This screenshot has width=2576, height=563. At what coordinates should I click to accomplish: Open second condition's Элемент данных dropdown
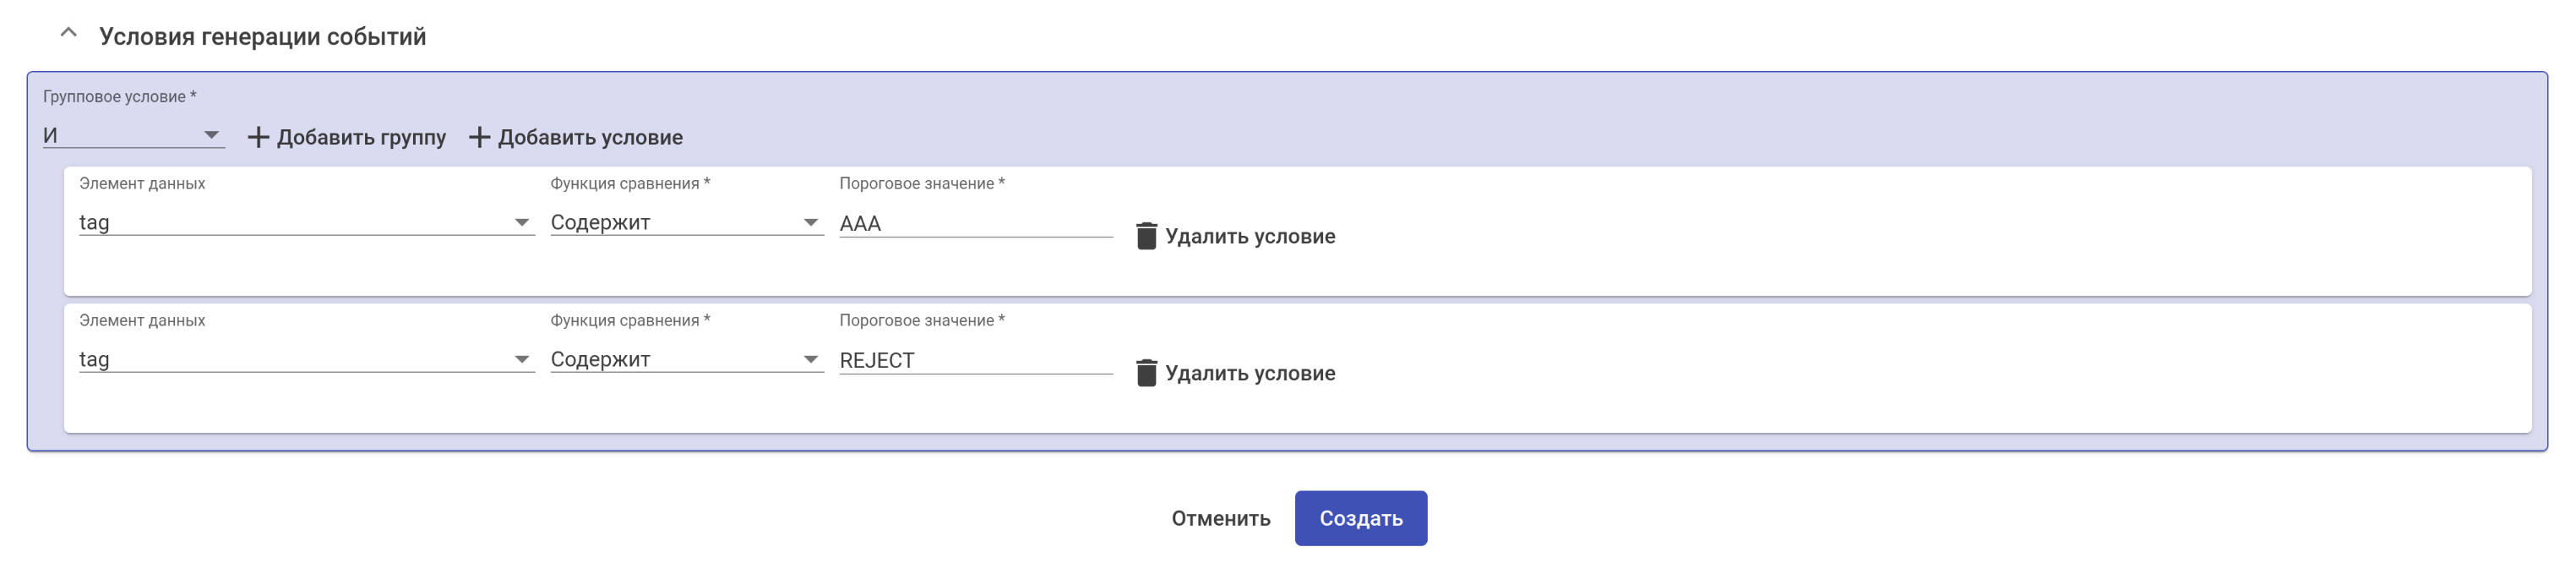(305, 359)
